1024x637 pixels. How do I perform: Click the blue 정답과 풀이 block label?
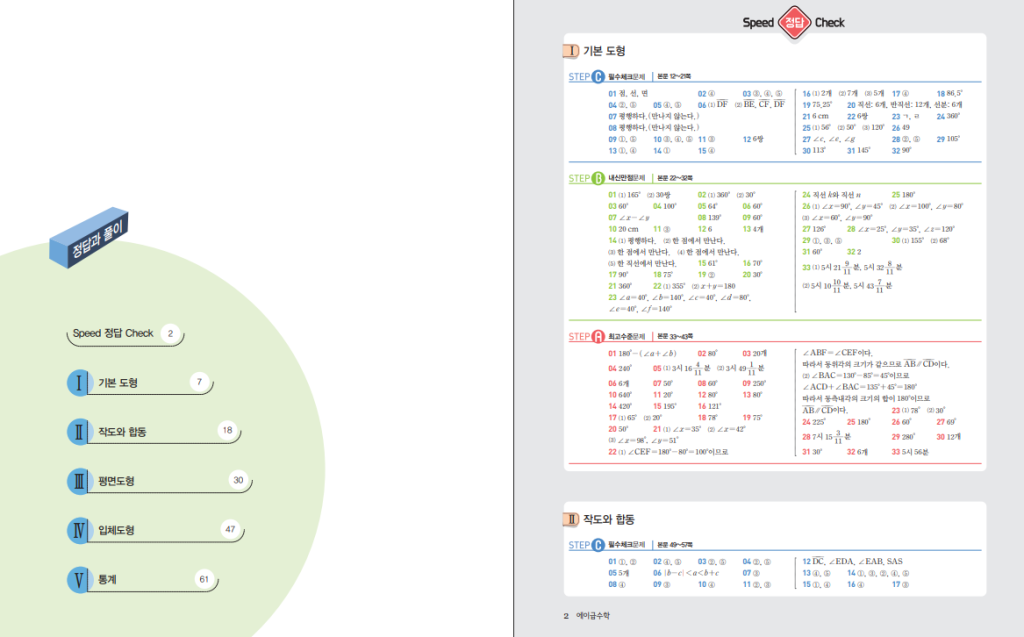(x=91, y=242)
